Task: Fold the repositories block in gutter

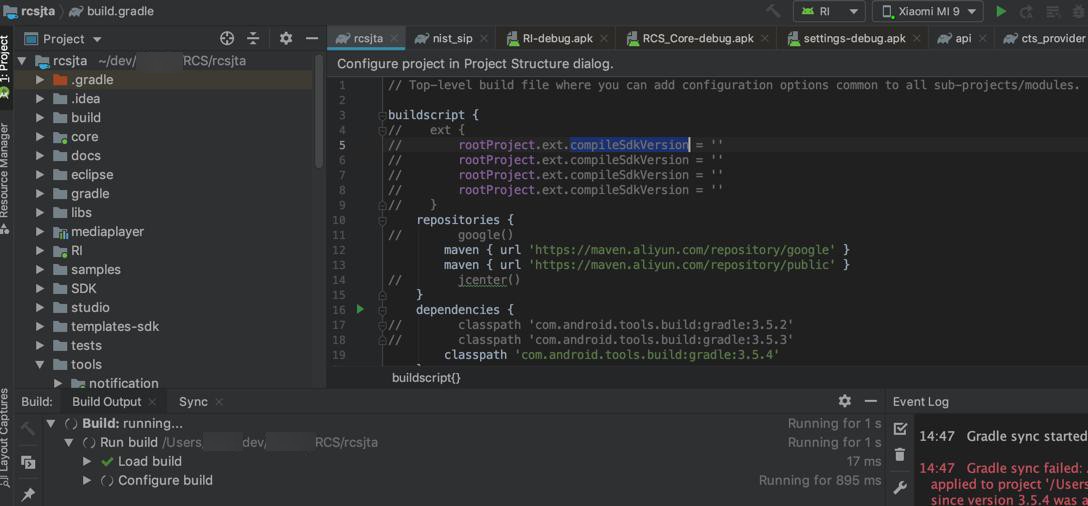Action: [x=382, y=220]
